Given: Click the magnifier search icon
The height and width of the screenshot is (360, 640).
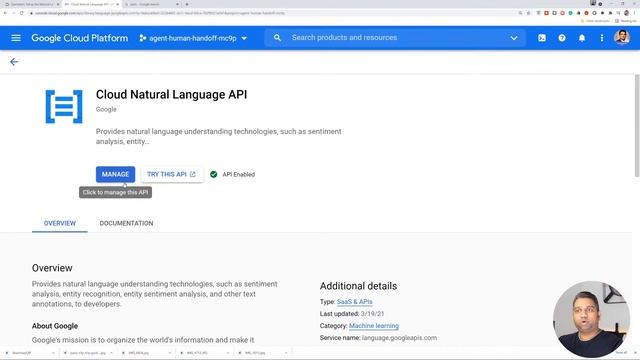Looking at the screenshot, I should pos(277,38).
